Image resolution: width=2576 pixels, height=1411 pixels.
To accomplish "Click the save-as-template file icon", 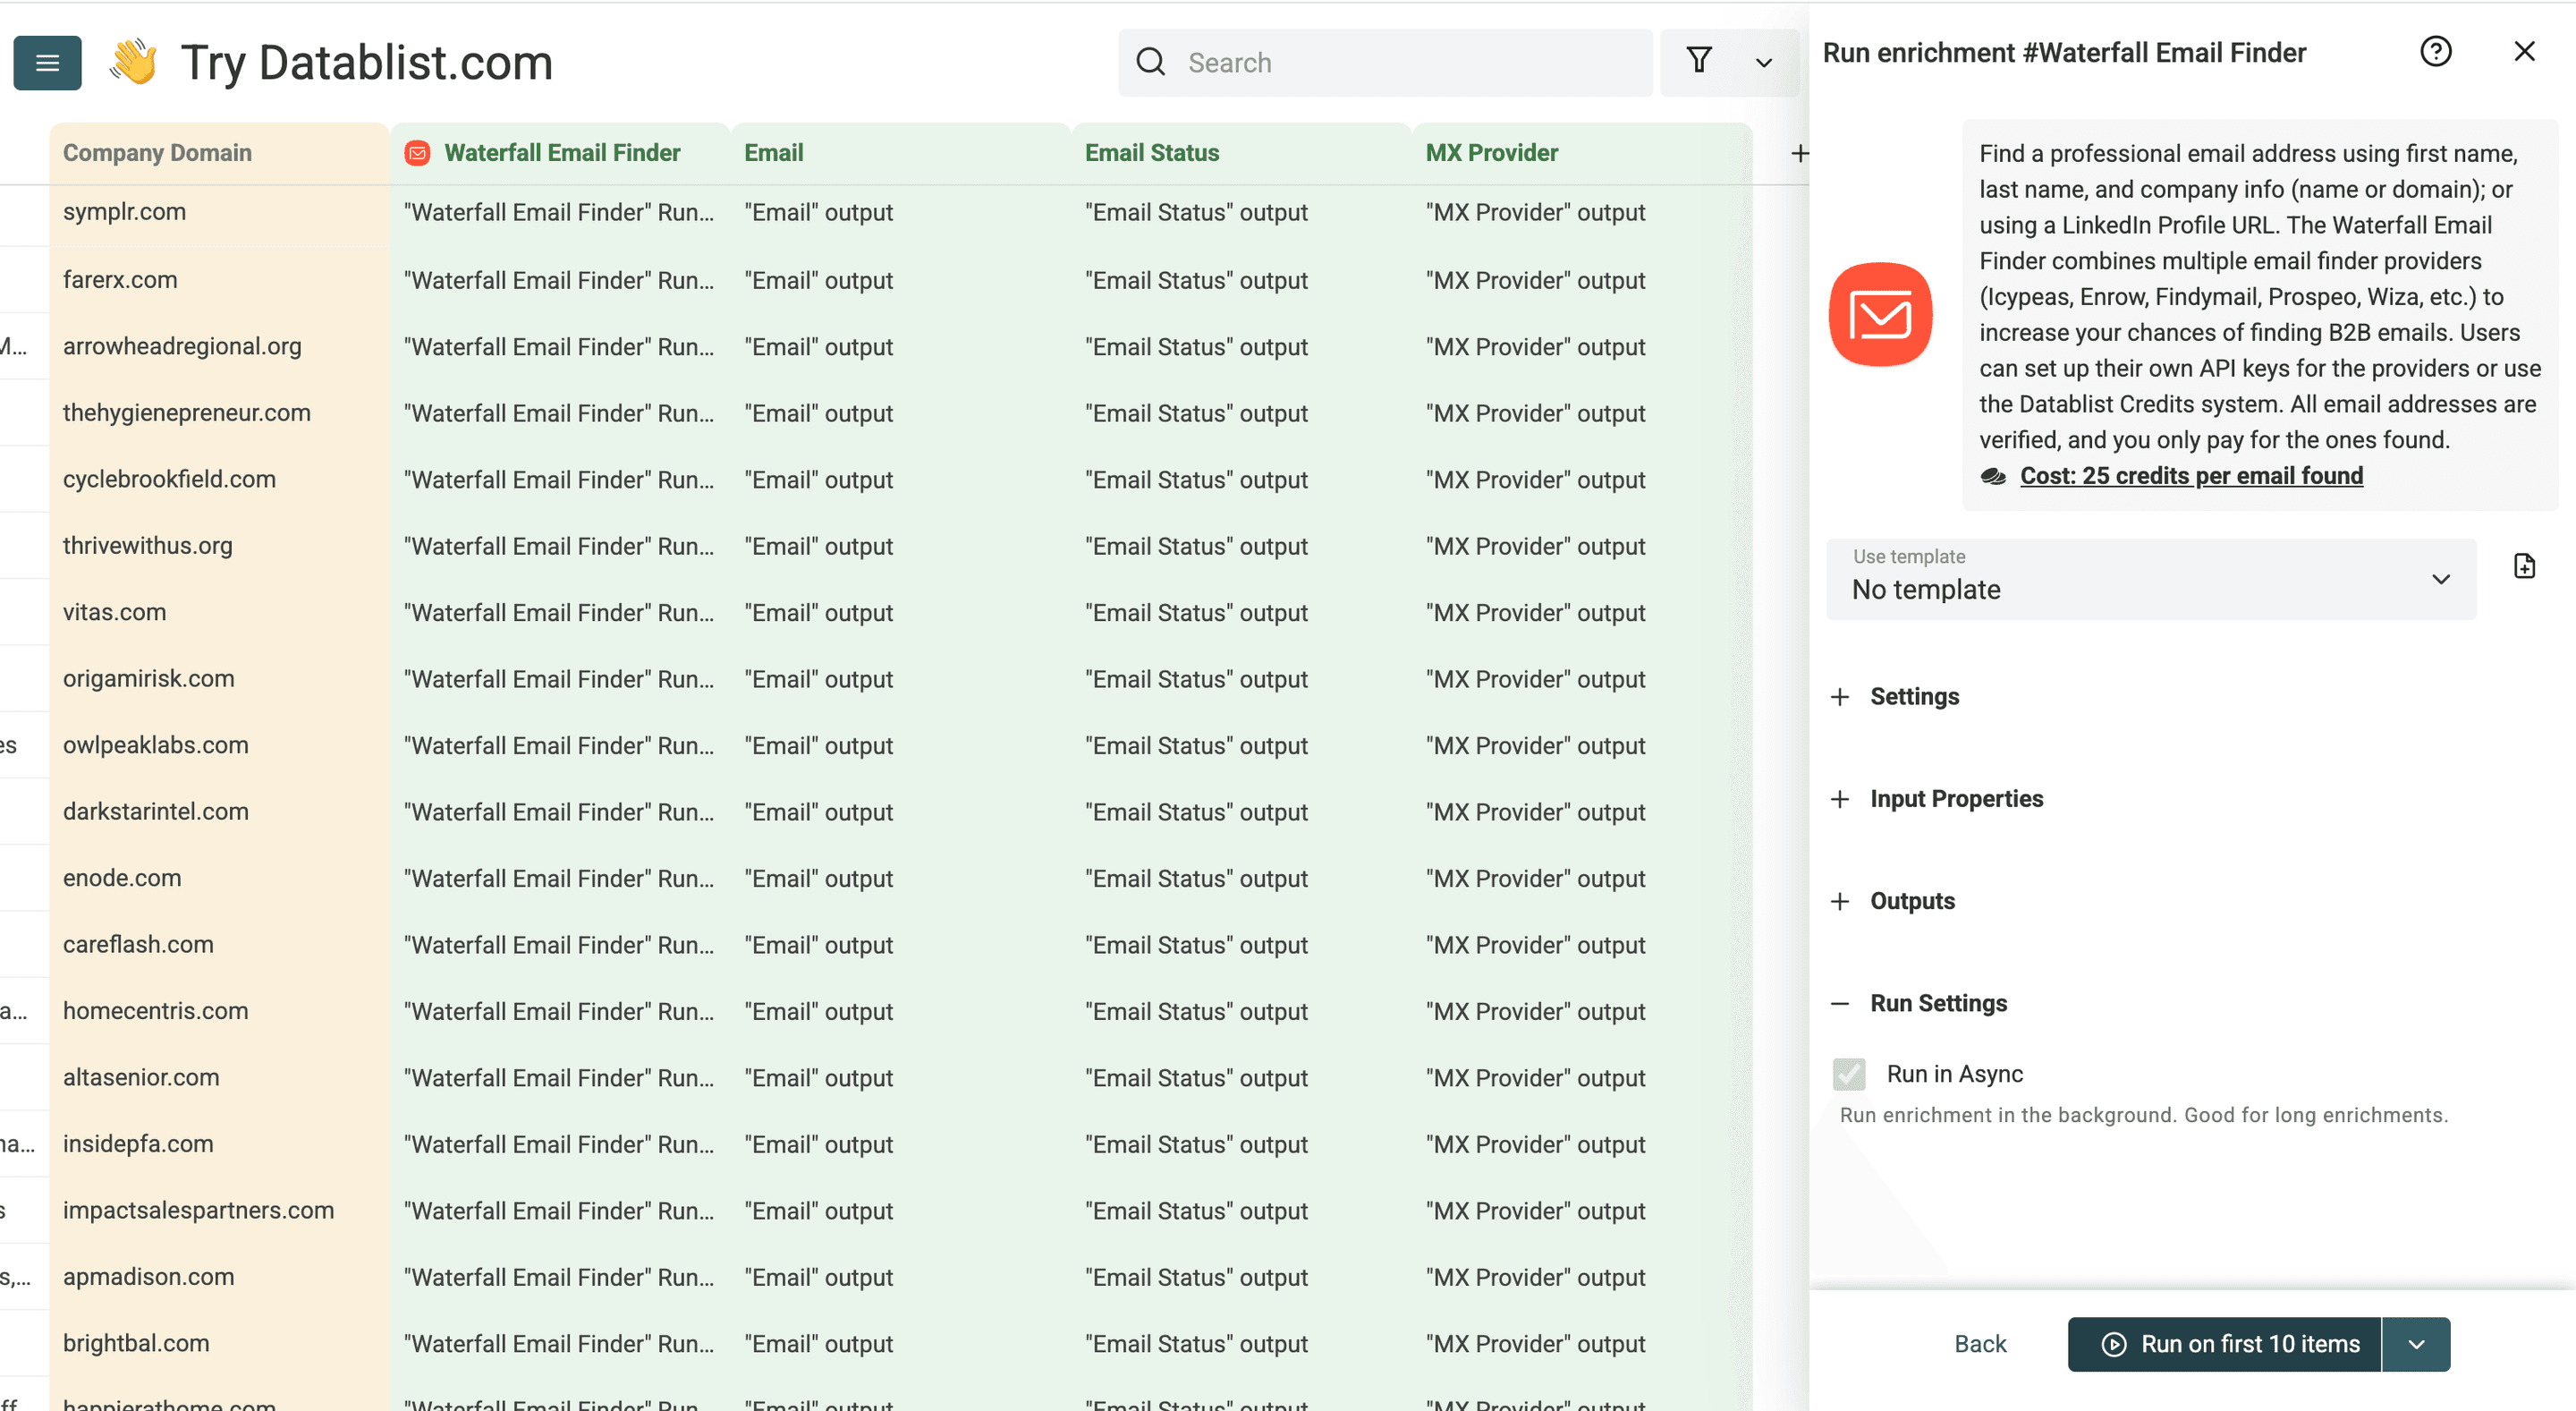I will (2523, 566).
